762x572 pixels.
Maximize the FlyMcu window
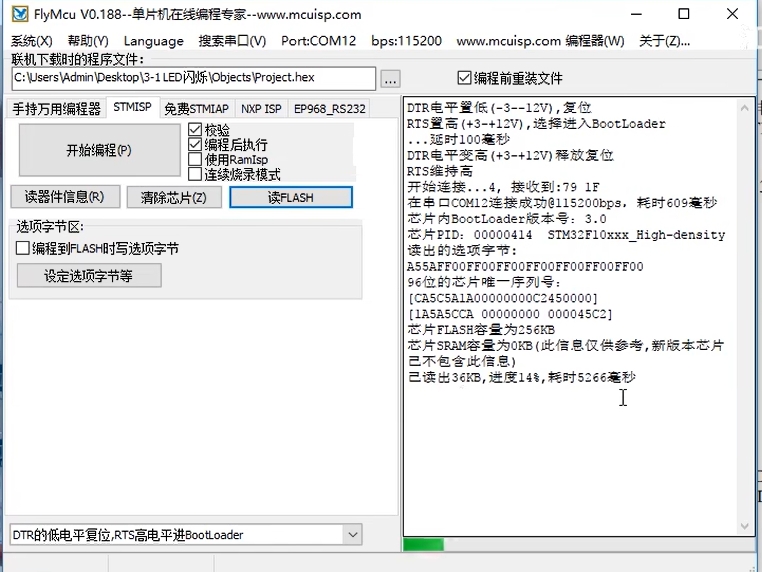click(684, 14)
